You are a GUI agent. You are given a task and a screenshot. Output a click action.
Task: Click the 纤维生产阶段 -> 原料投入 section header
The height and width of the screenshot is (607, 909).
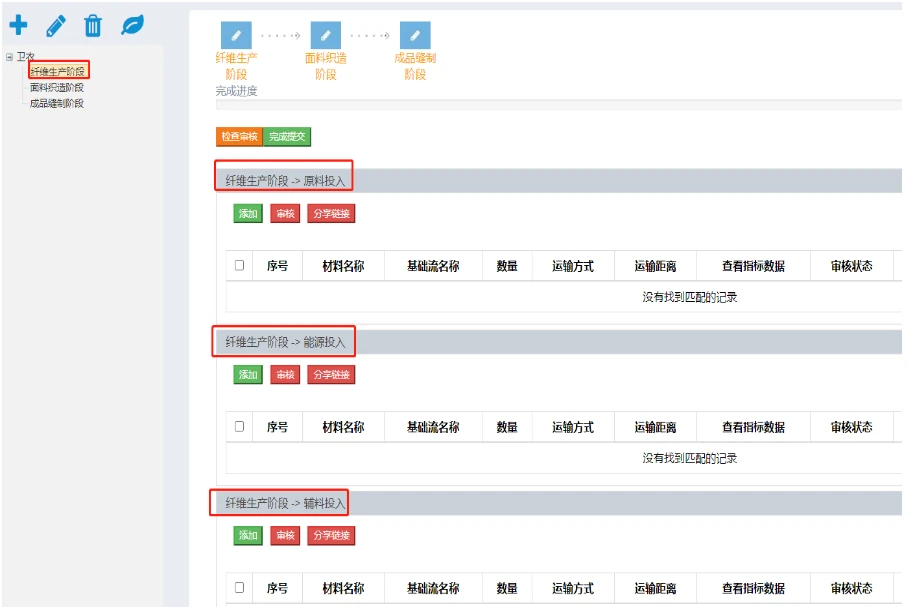(x=559, y=181)
